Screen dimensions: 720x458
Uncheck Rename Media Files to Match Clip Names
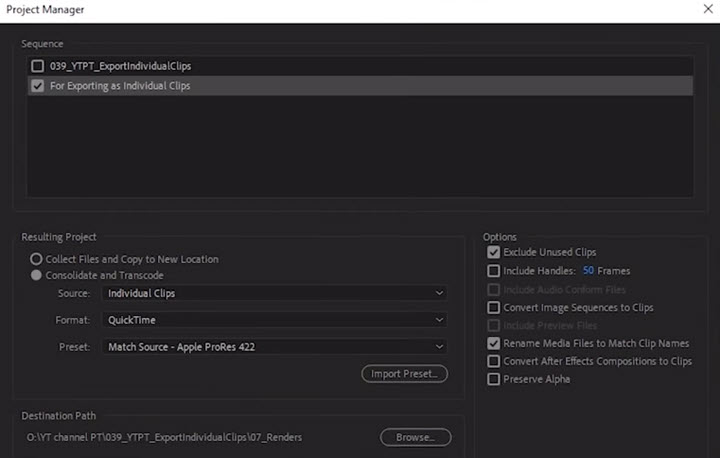493,343
